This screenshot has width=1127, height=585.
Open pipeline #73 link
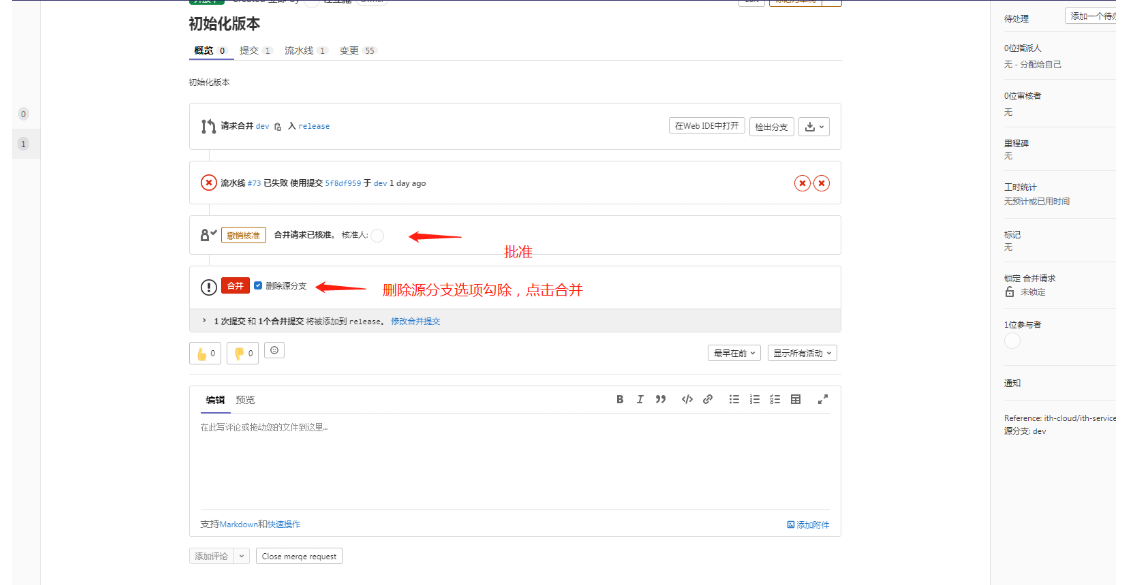(254, 183)
